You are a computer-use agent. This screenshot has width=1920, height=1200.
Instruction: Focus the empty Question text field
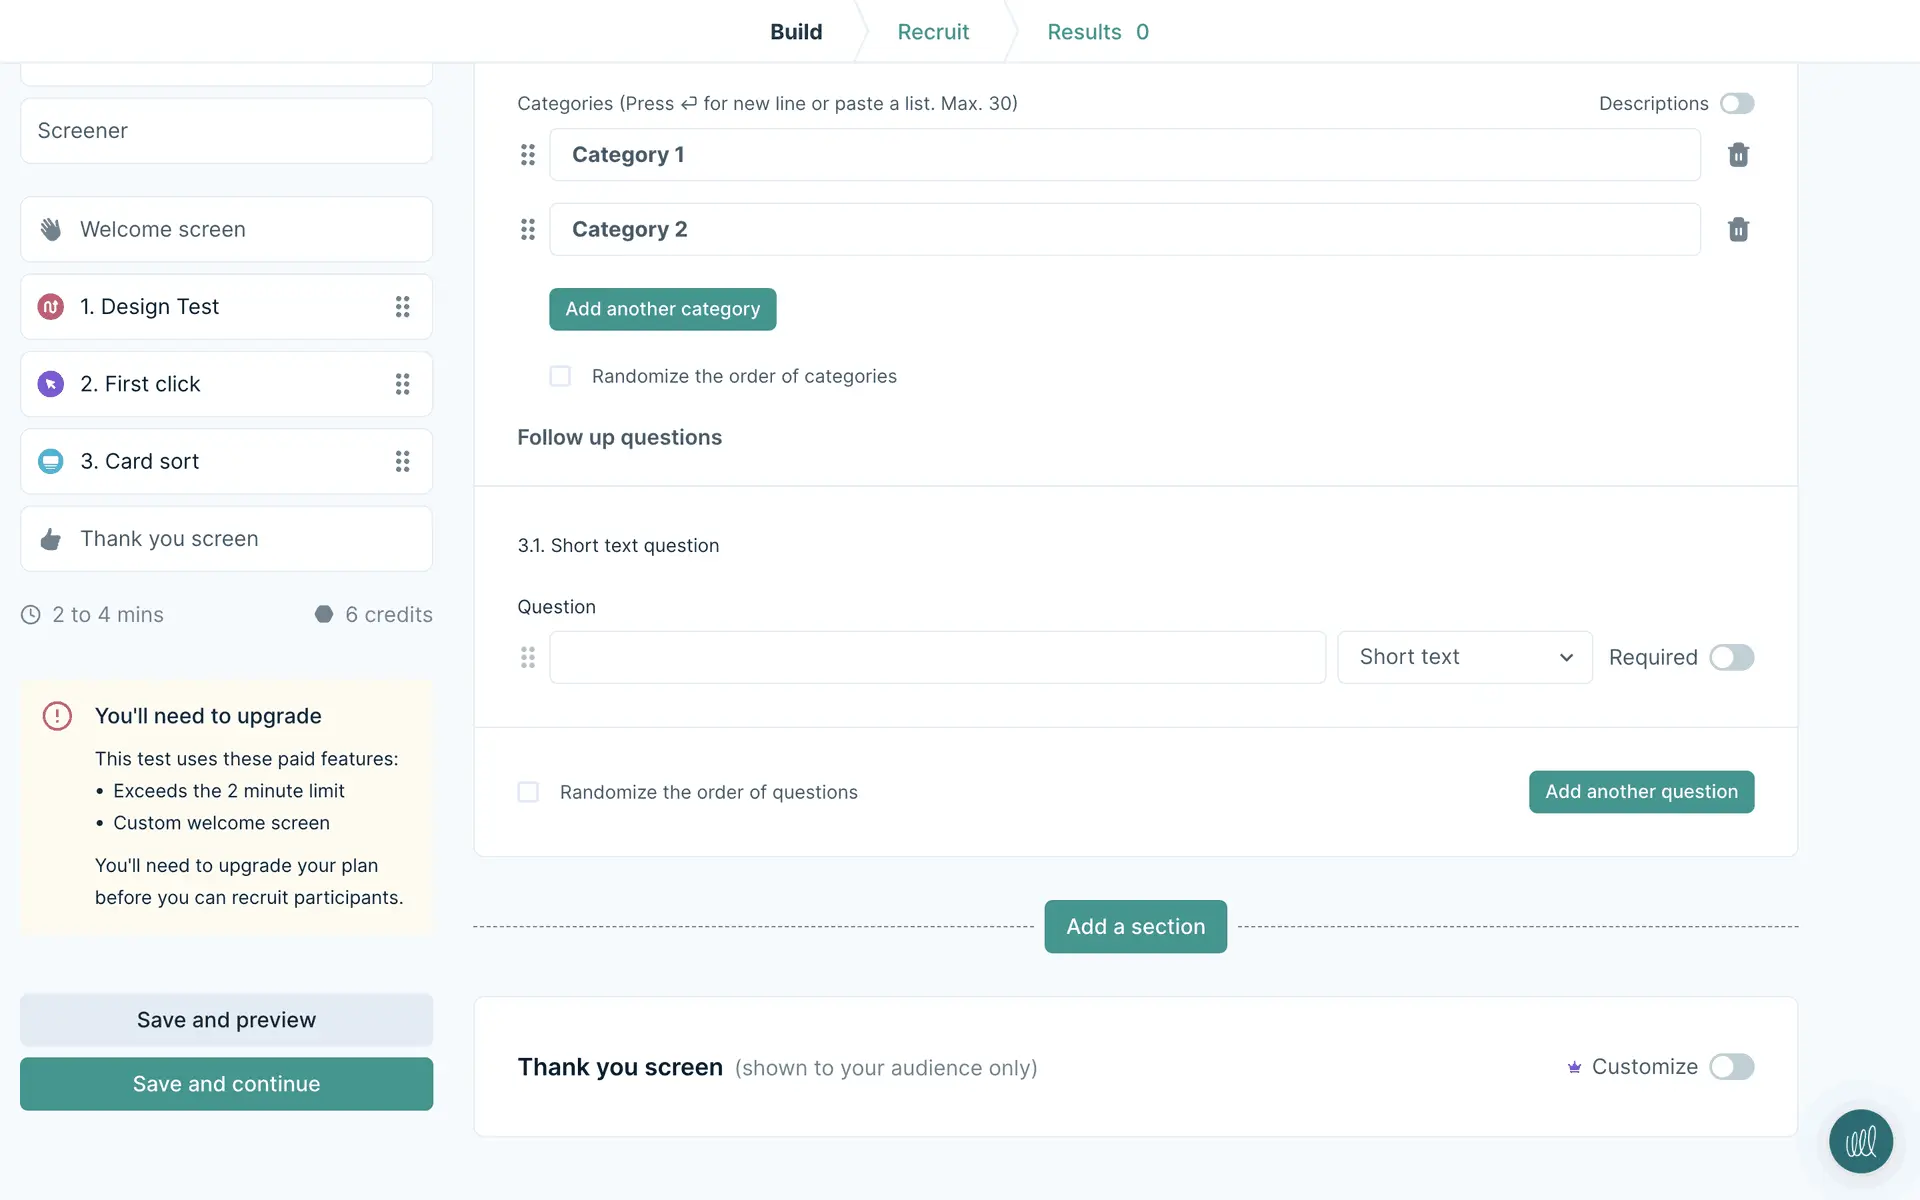[937, 657]
